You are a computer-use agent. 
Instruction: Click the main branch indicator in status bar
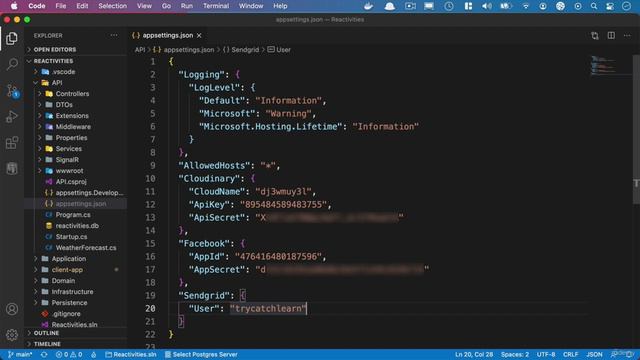coord(20,354)
